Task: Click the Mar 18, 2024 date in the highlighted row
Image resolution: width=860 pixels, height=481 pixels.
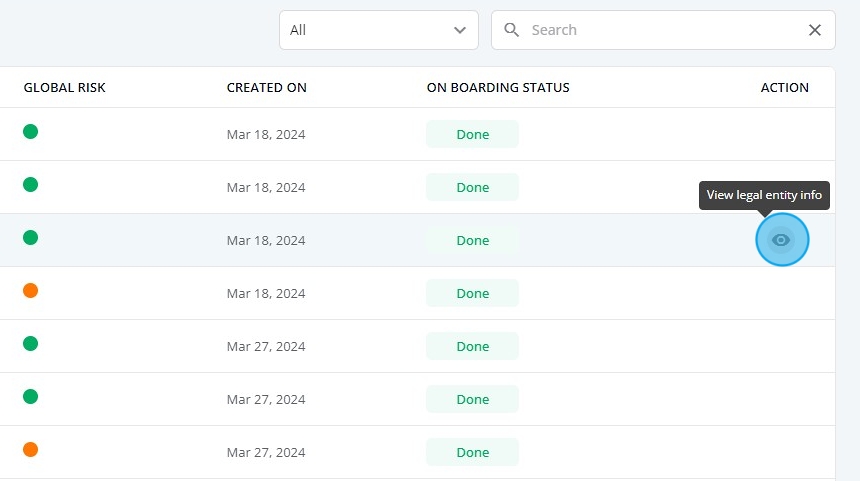Action: [266, 240]
